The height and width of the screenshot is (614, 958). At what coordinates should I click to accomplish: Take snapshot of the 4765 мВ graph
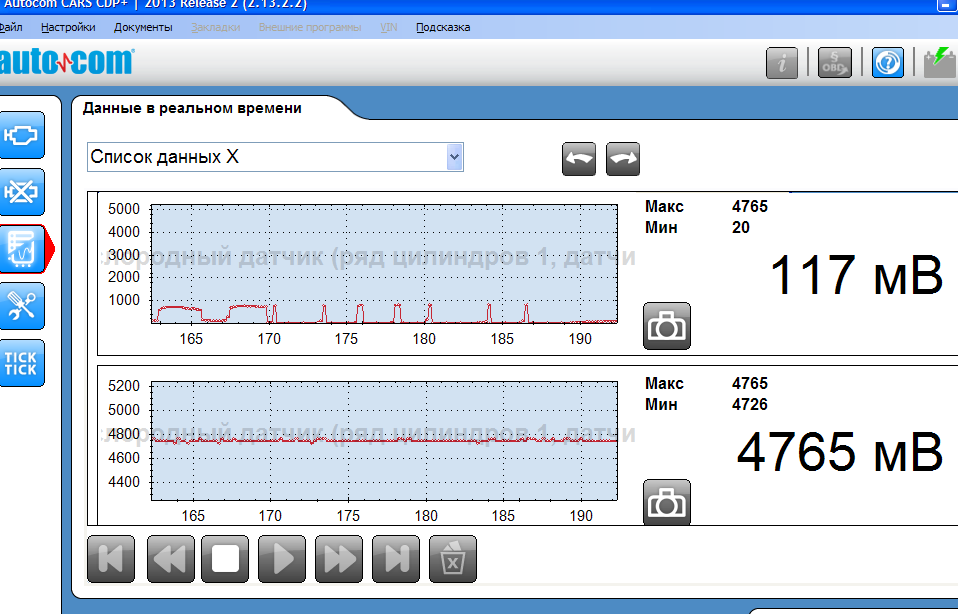[x=666, y=503]
